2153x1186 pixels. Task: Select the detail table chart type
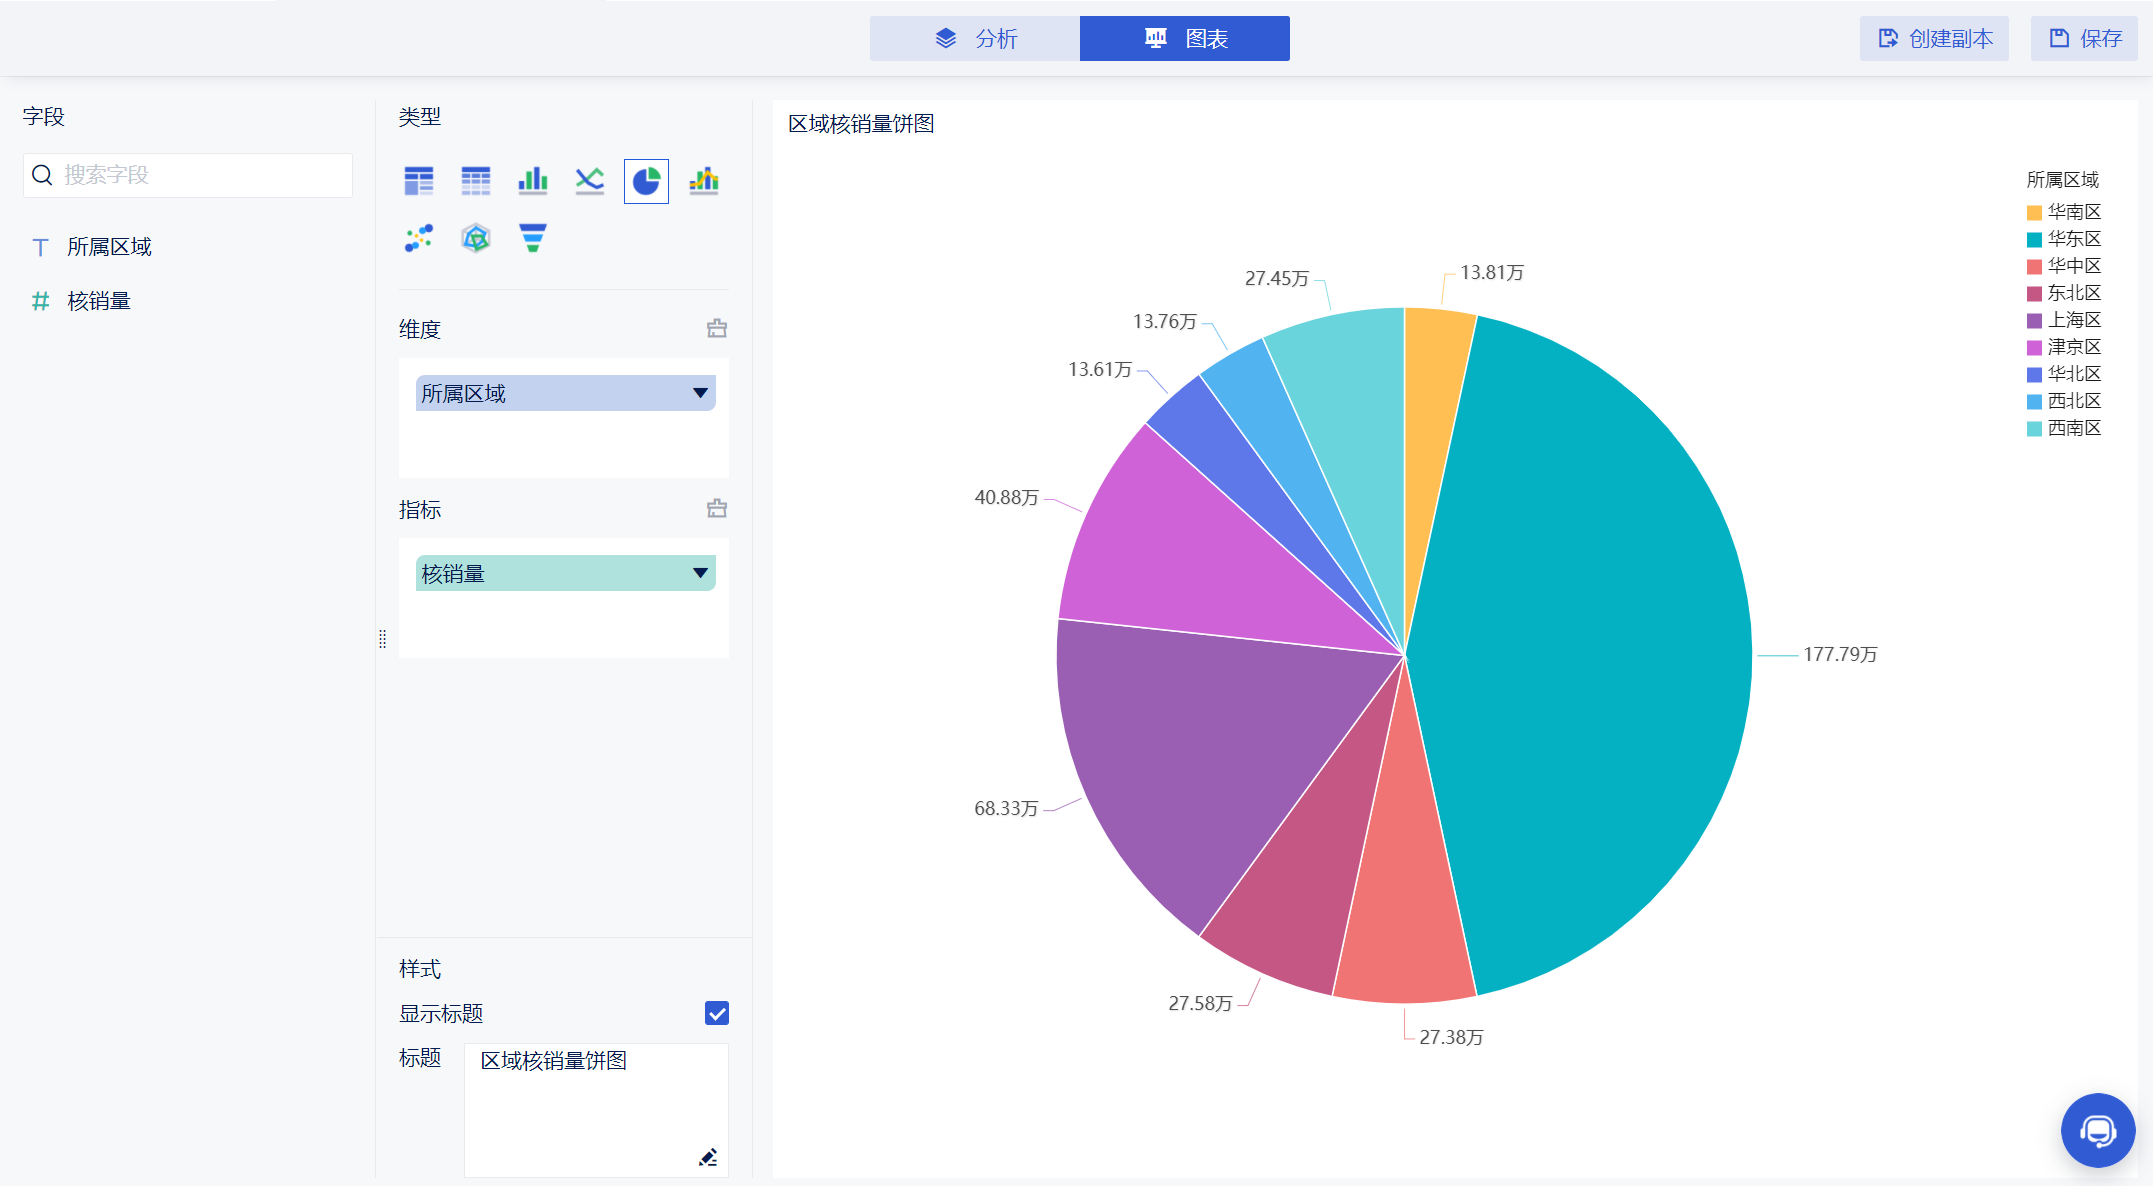[476, 181]
